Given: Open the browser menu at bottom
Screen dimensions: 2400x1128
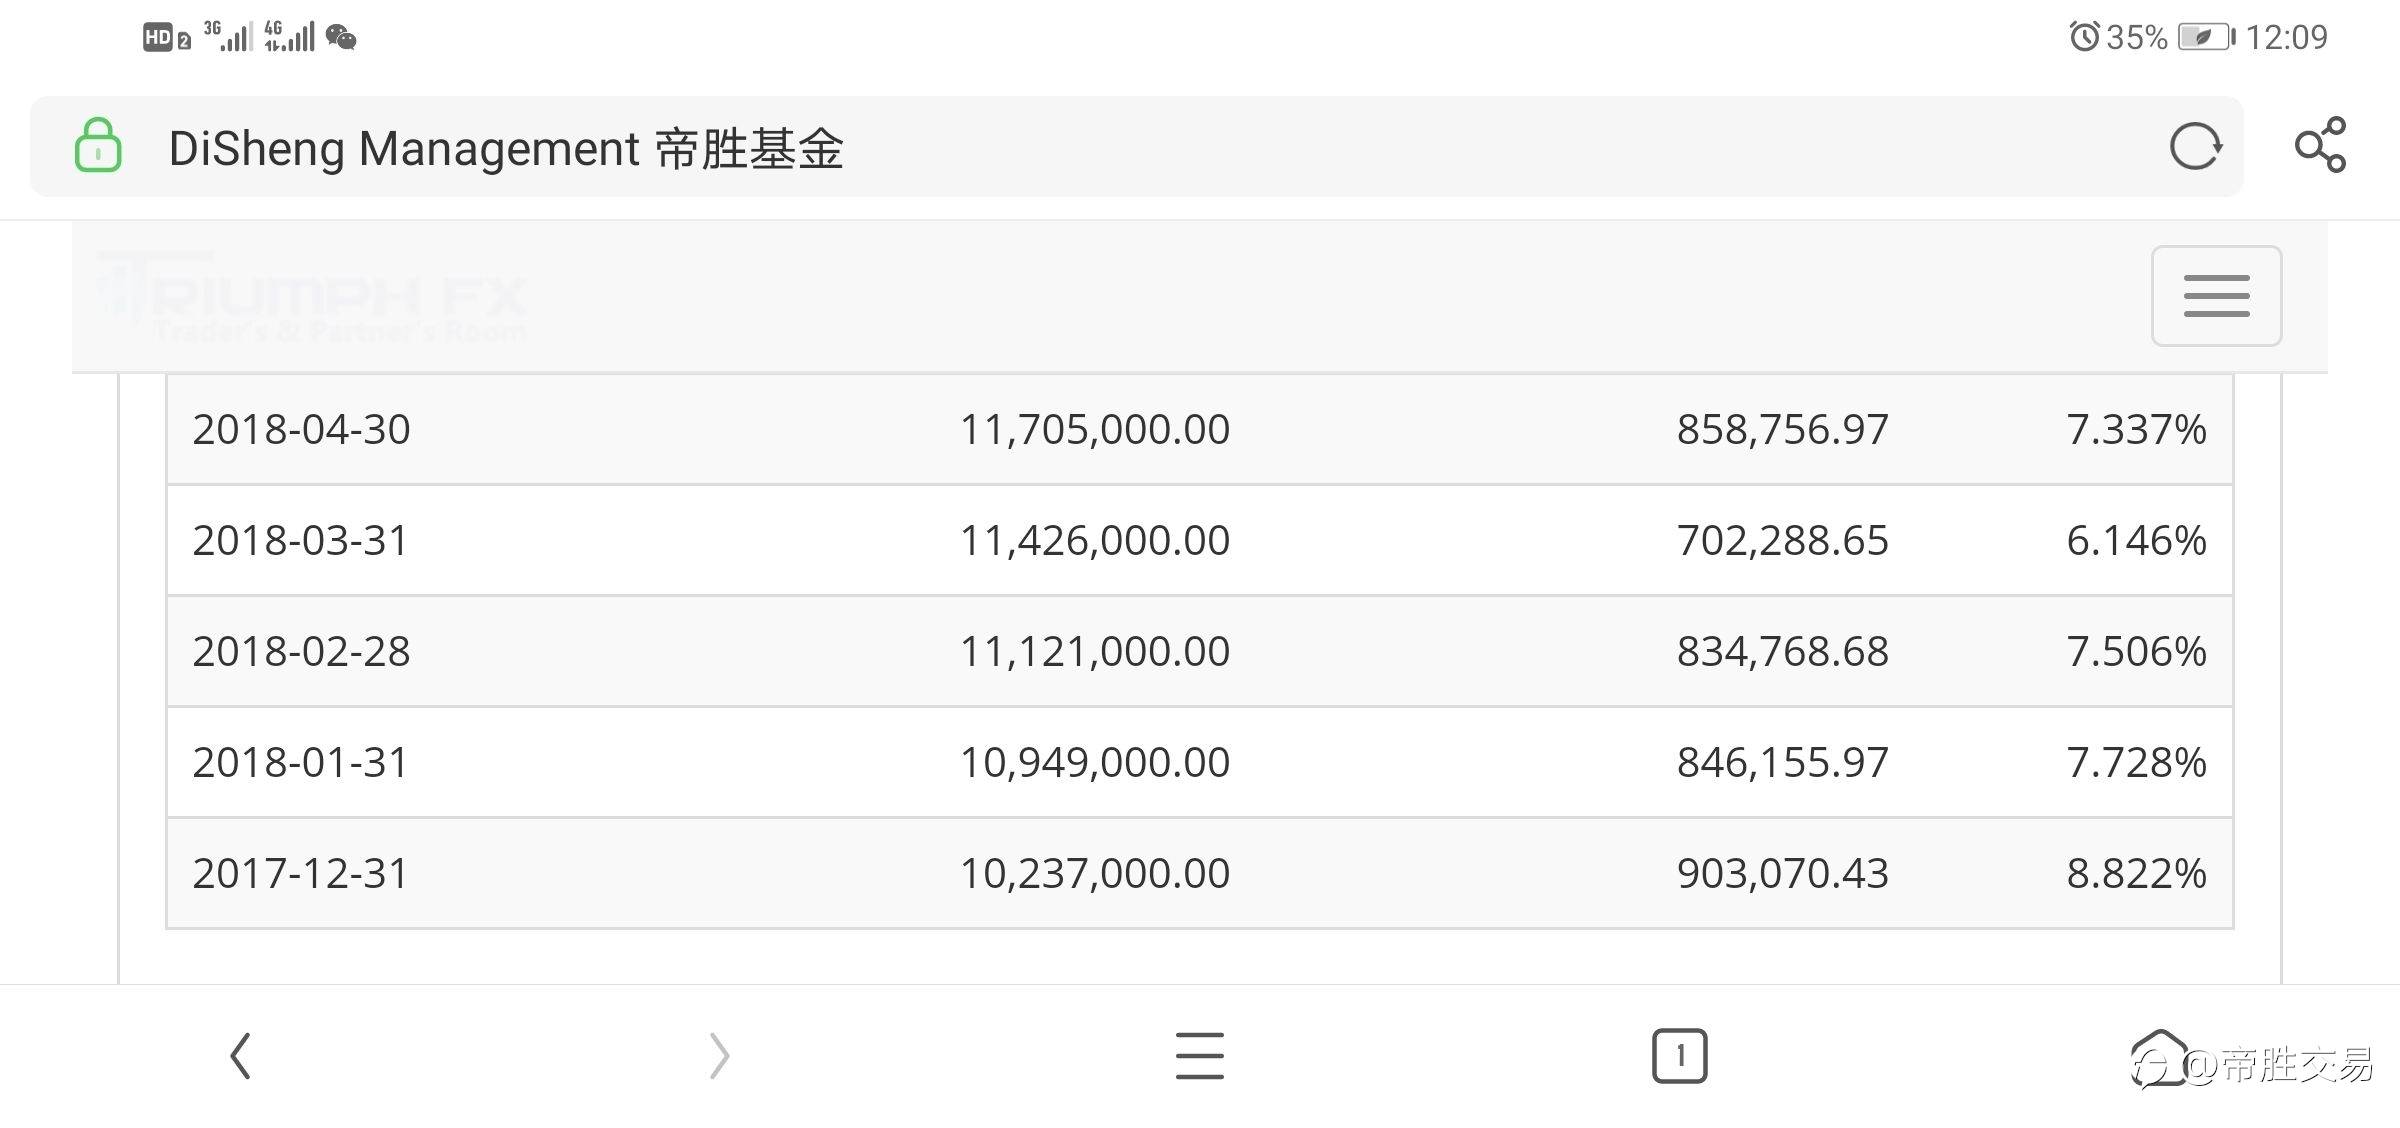Looking at the screenshot, I should tap(1199, 1056).
